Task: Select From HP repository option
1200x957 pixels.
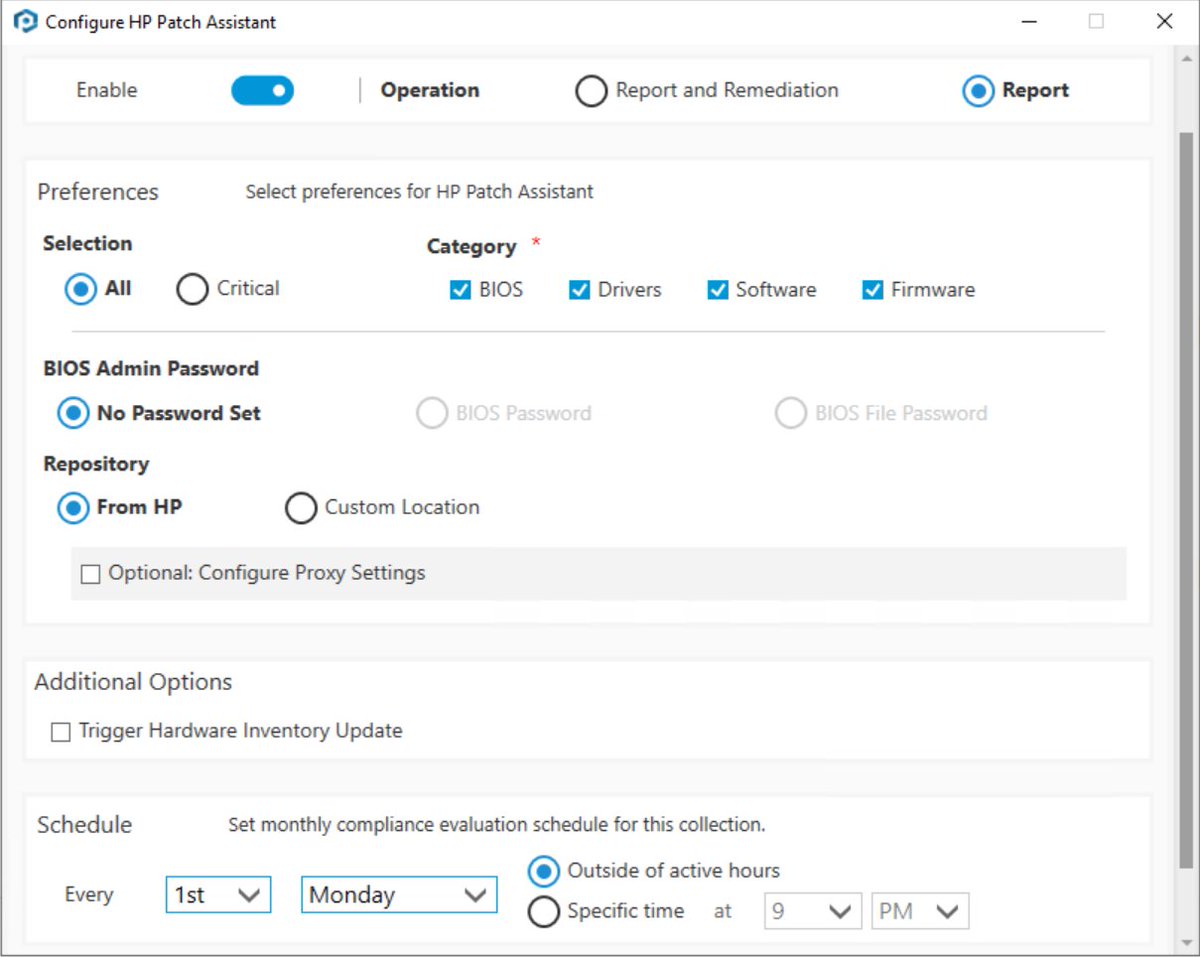Action: [x=73, y=508]
